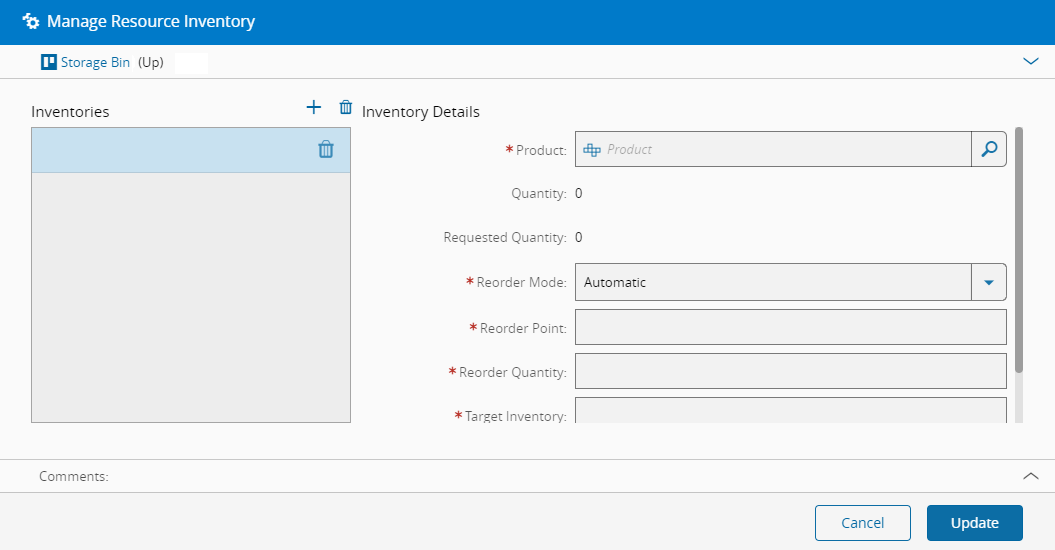Click the Comments label
Screen dimensions: 1055x550
74,477
